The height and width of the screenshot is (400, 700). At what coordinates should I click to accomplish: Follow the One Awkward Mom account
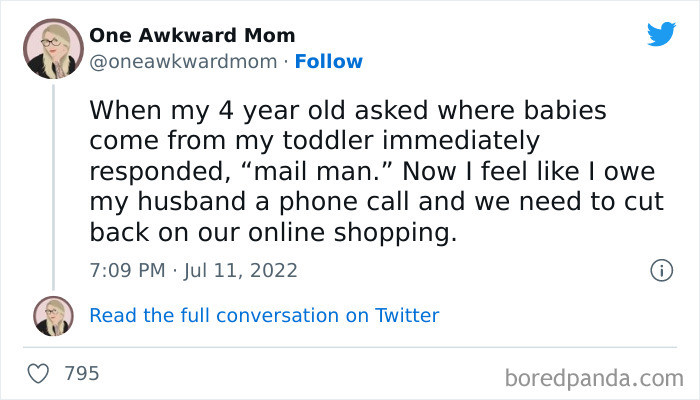coord(330,62)
